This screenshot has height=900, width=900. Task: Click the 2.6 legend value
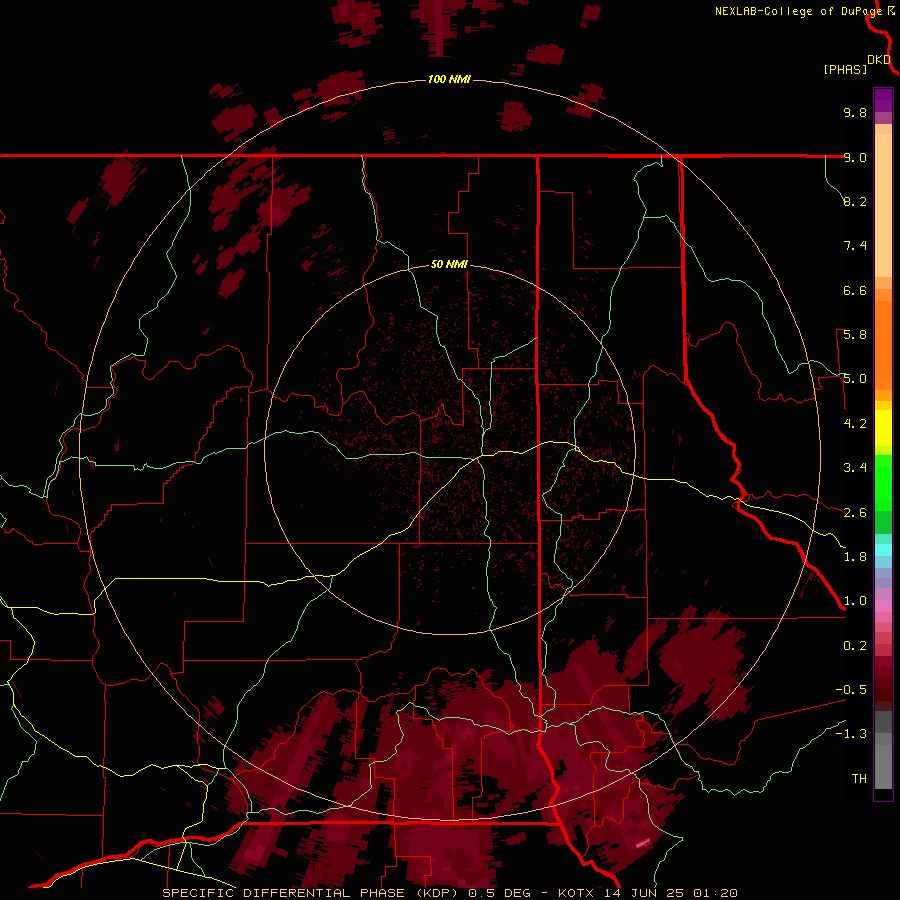point(855,513)
